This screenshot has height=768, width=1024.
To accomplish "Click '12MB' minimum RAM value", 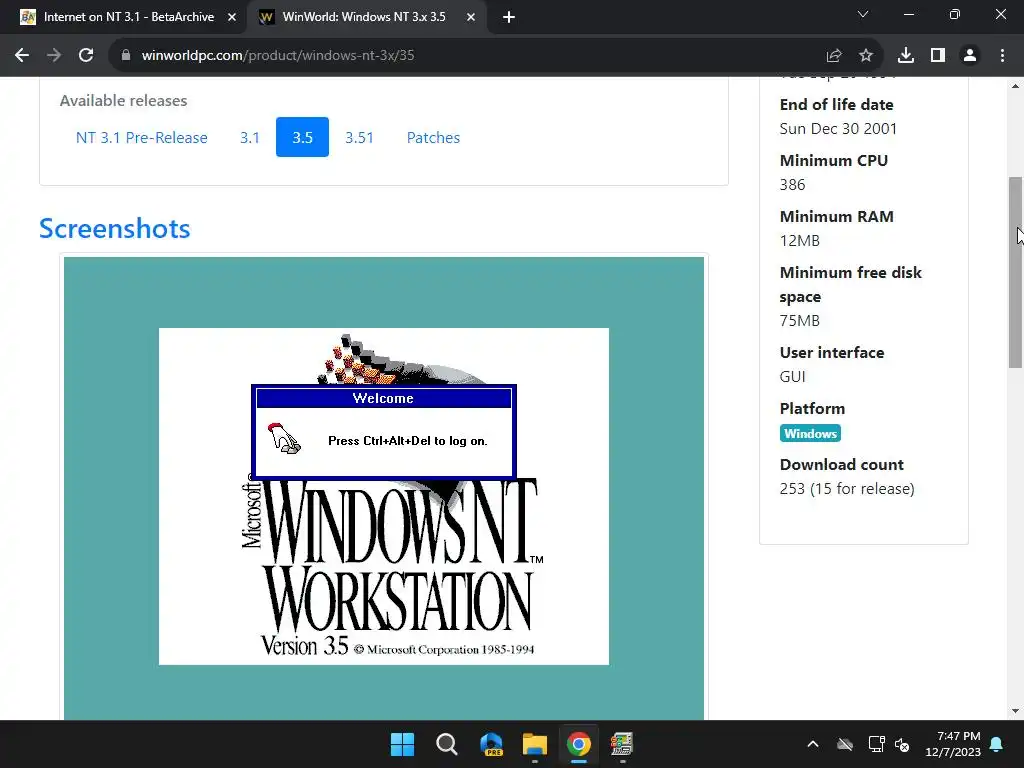I will coord(799,241).
